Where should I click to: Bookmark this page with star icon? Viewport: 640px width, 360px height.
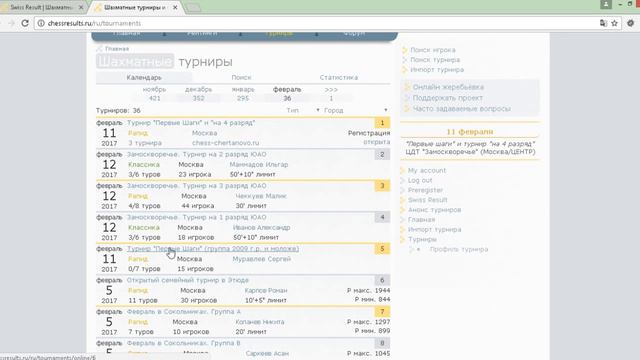[x=615, y=23]
